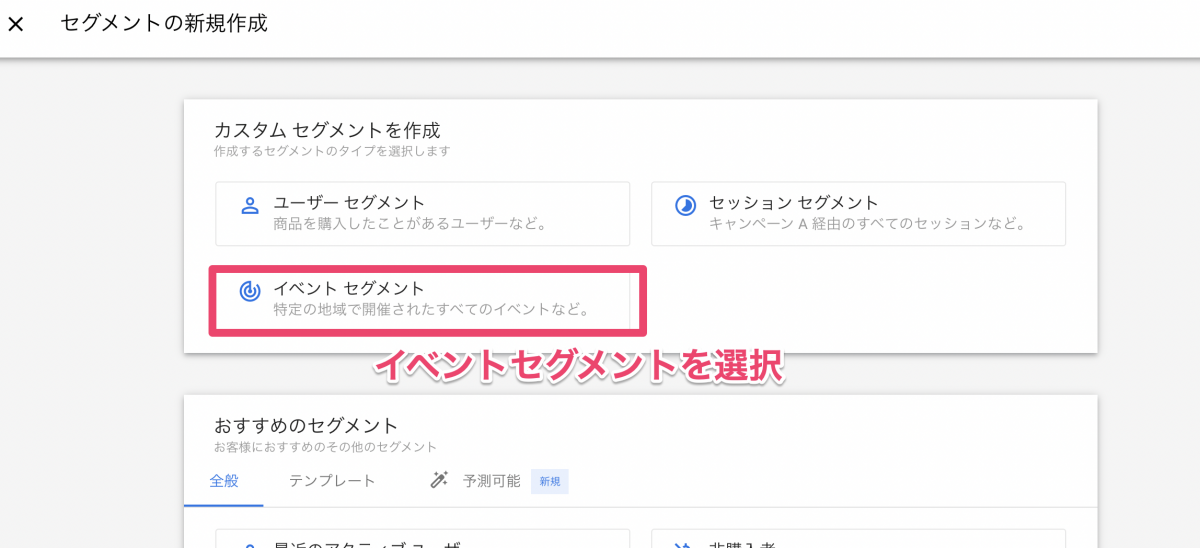Click the おすすめのセグメント heading
1200x548 pixels.
[x=306, y=425]
